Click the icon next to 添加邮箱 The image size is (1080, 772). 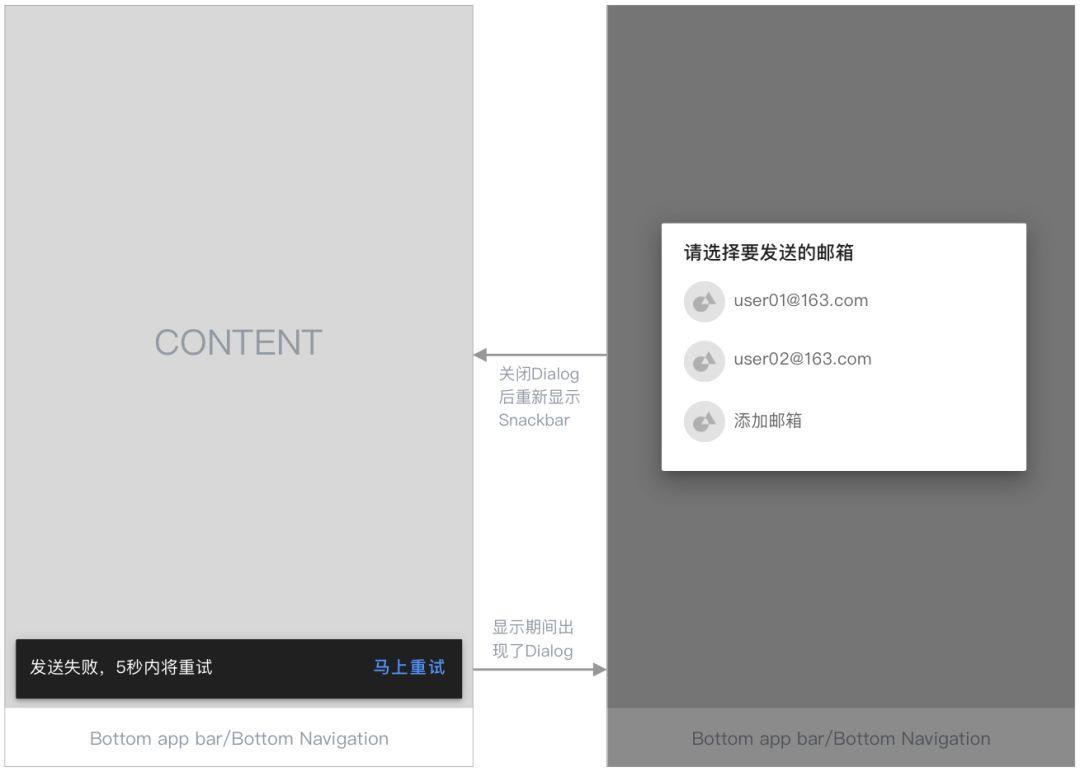tap(704, 421)
